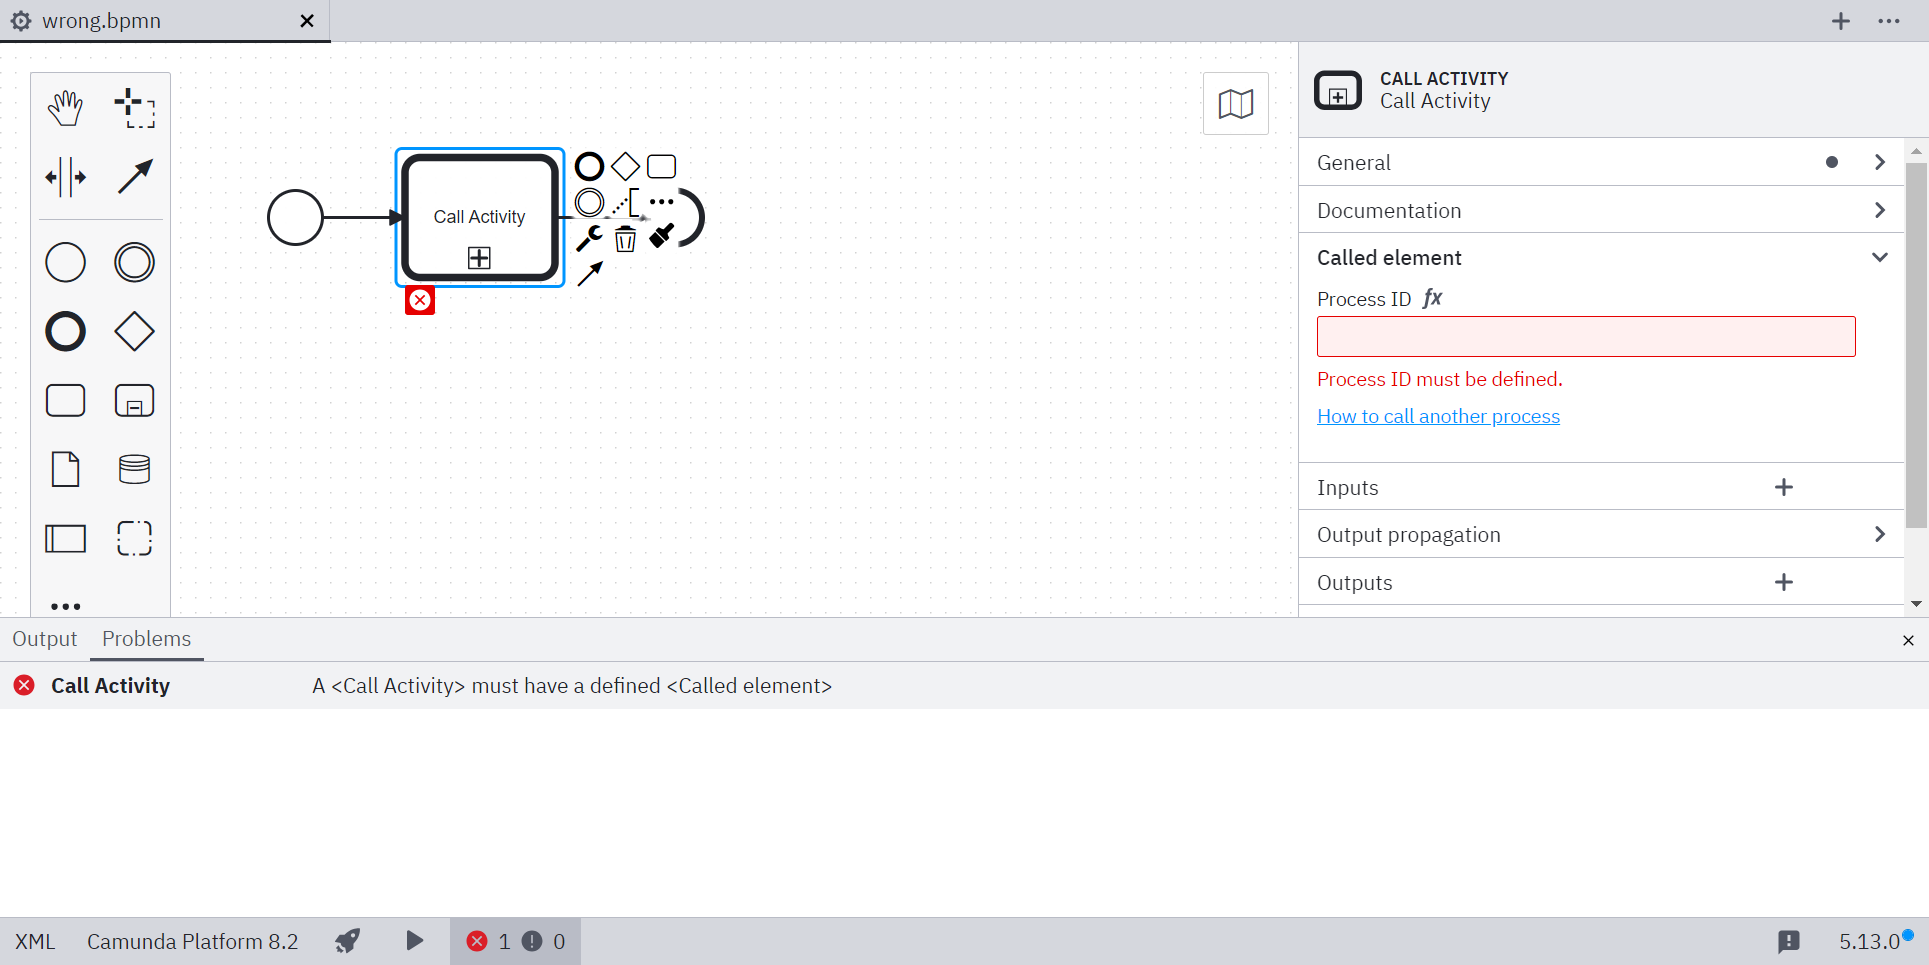The height and width of the screenshot is (965, 1929).
Task: Switch to the Problems tab
Action: tap(146, 639)
